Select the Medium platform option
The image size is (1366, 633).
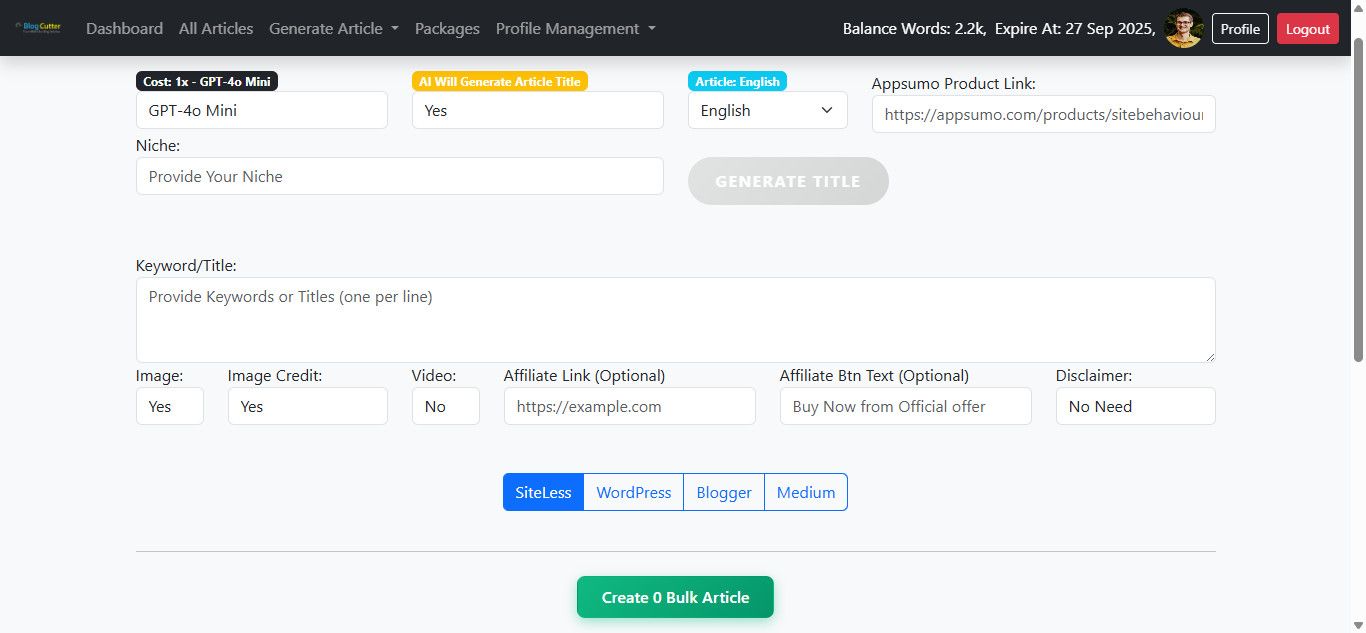click(x=806, y=492)
